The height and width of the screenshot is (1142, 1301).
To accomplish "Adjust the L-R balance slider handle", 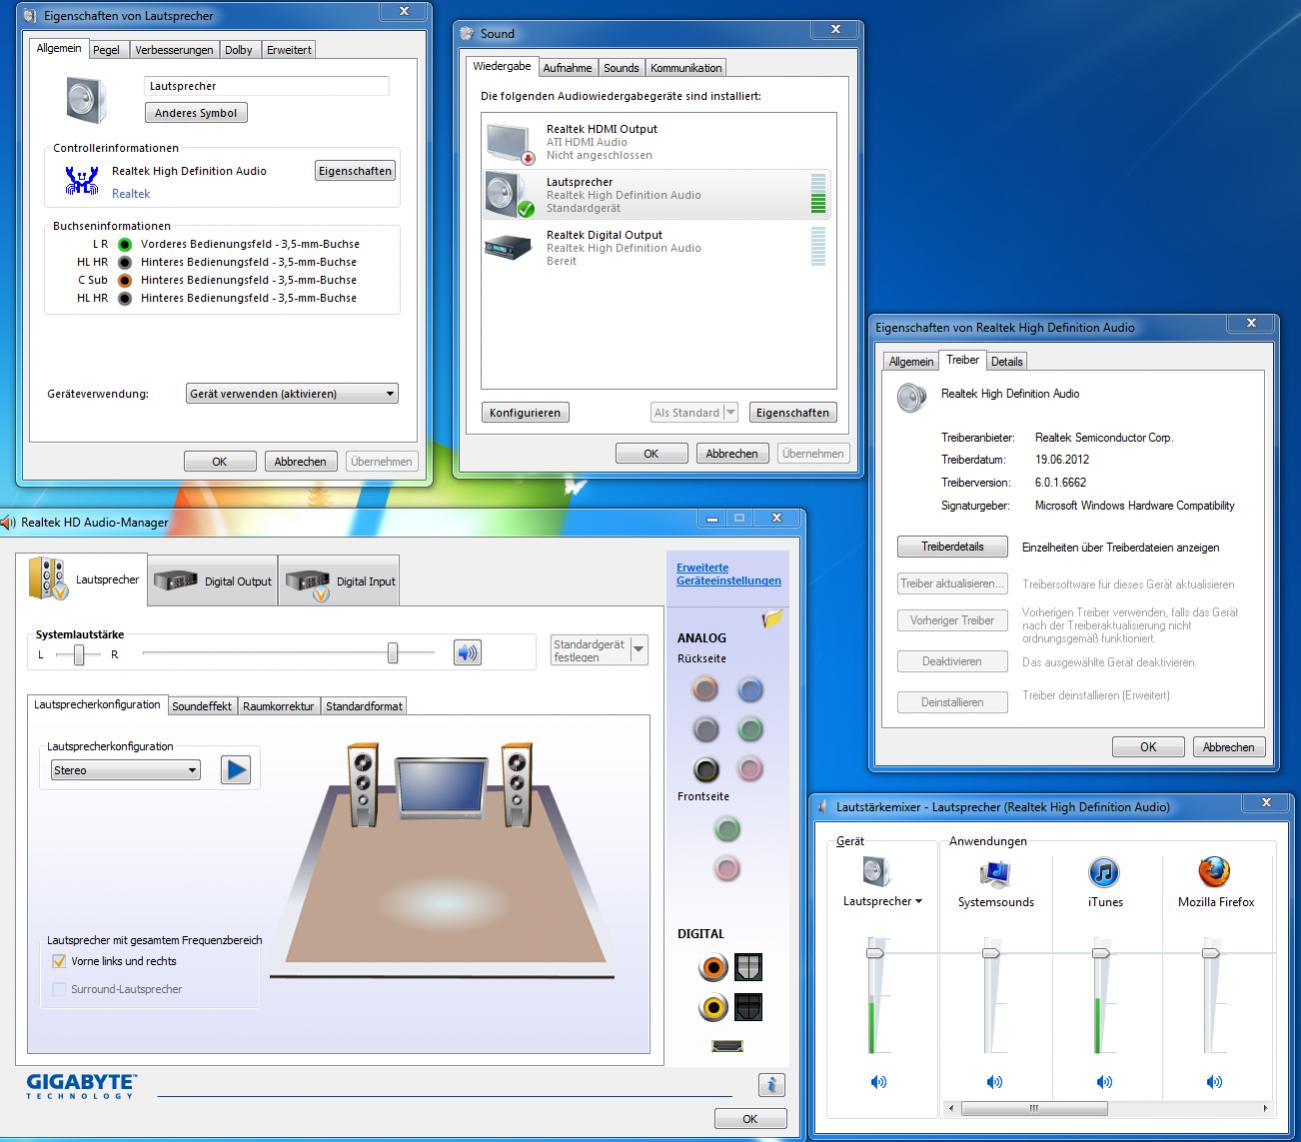I will [x=79, y=655].
